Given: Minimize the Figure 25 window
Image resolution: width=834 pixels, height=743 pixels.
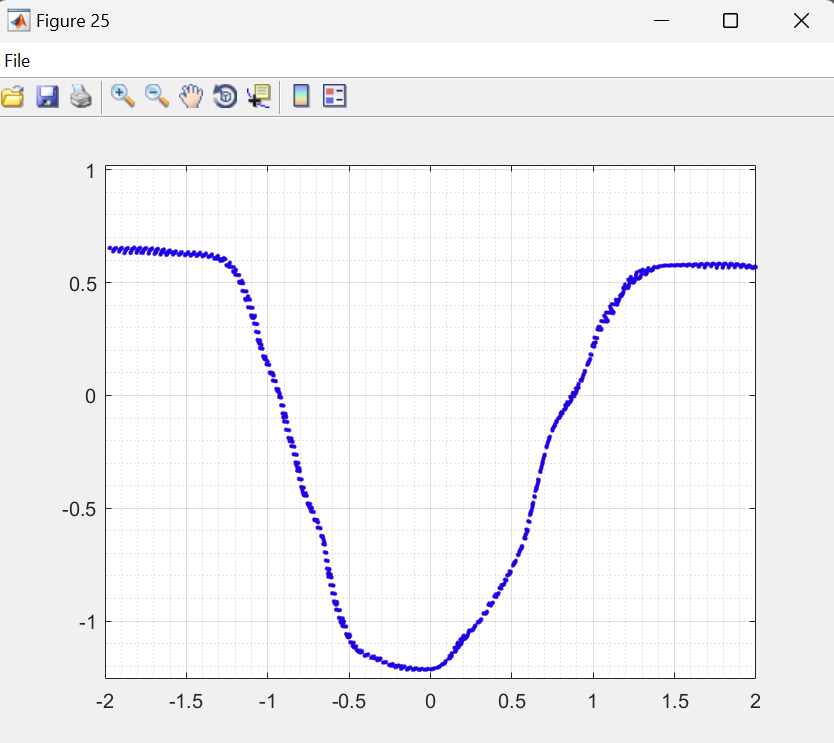Looking at the screenshot, I should 660,21.
